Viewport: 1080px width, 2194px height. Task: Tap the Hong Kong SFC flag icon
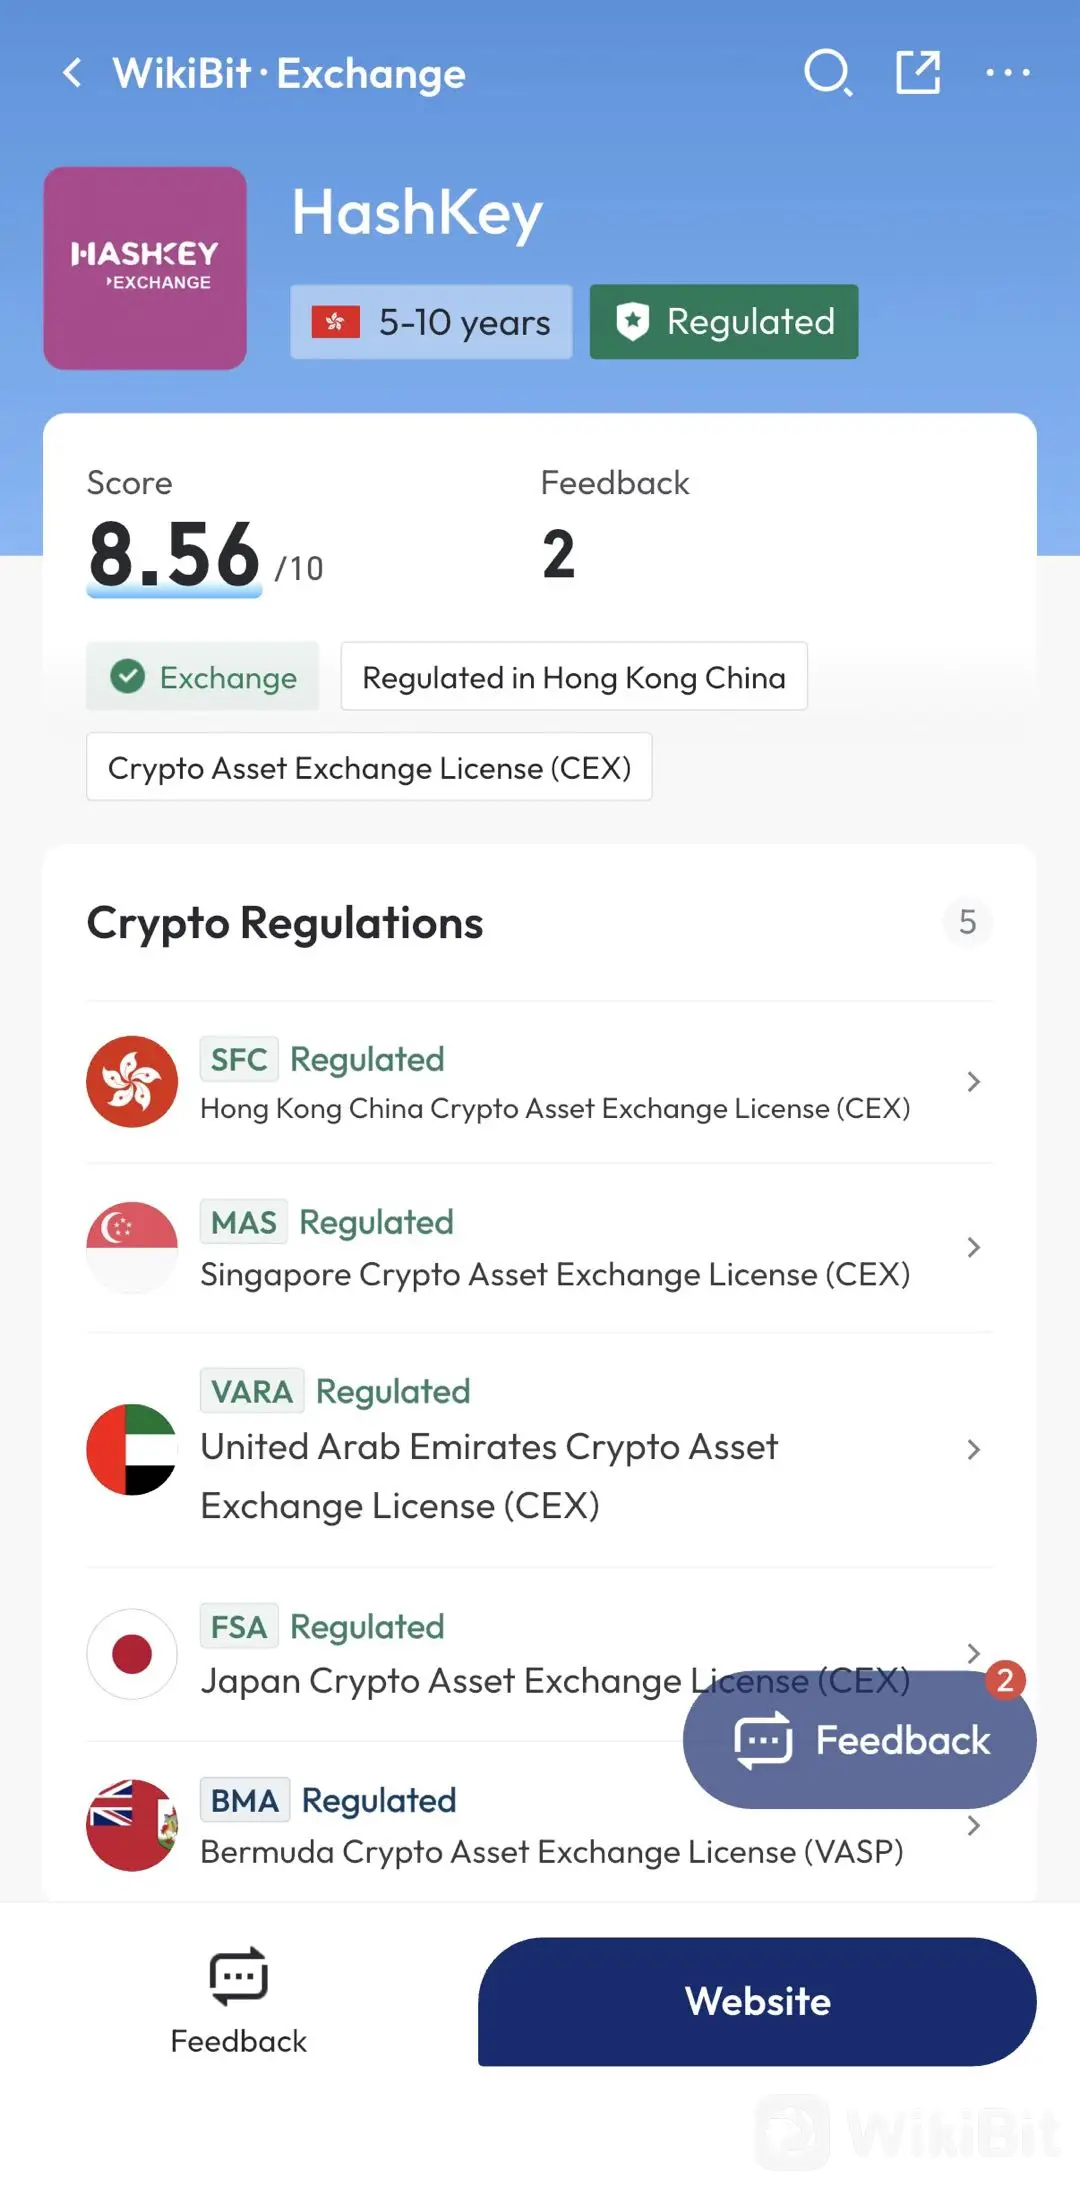[132, 1082]
